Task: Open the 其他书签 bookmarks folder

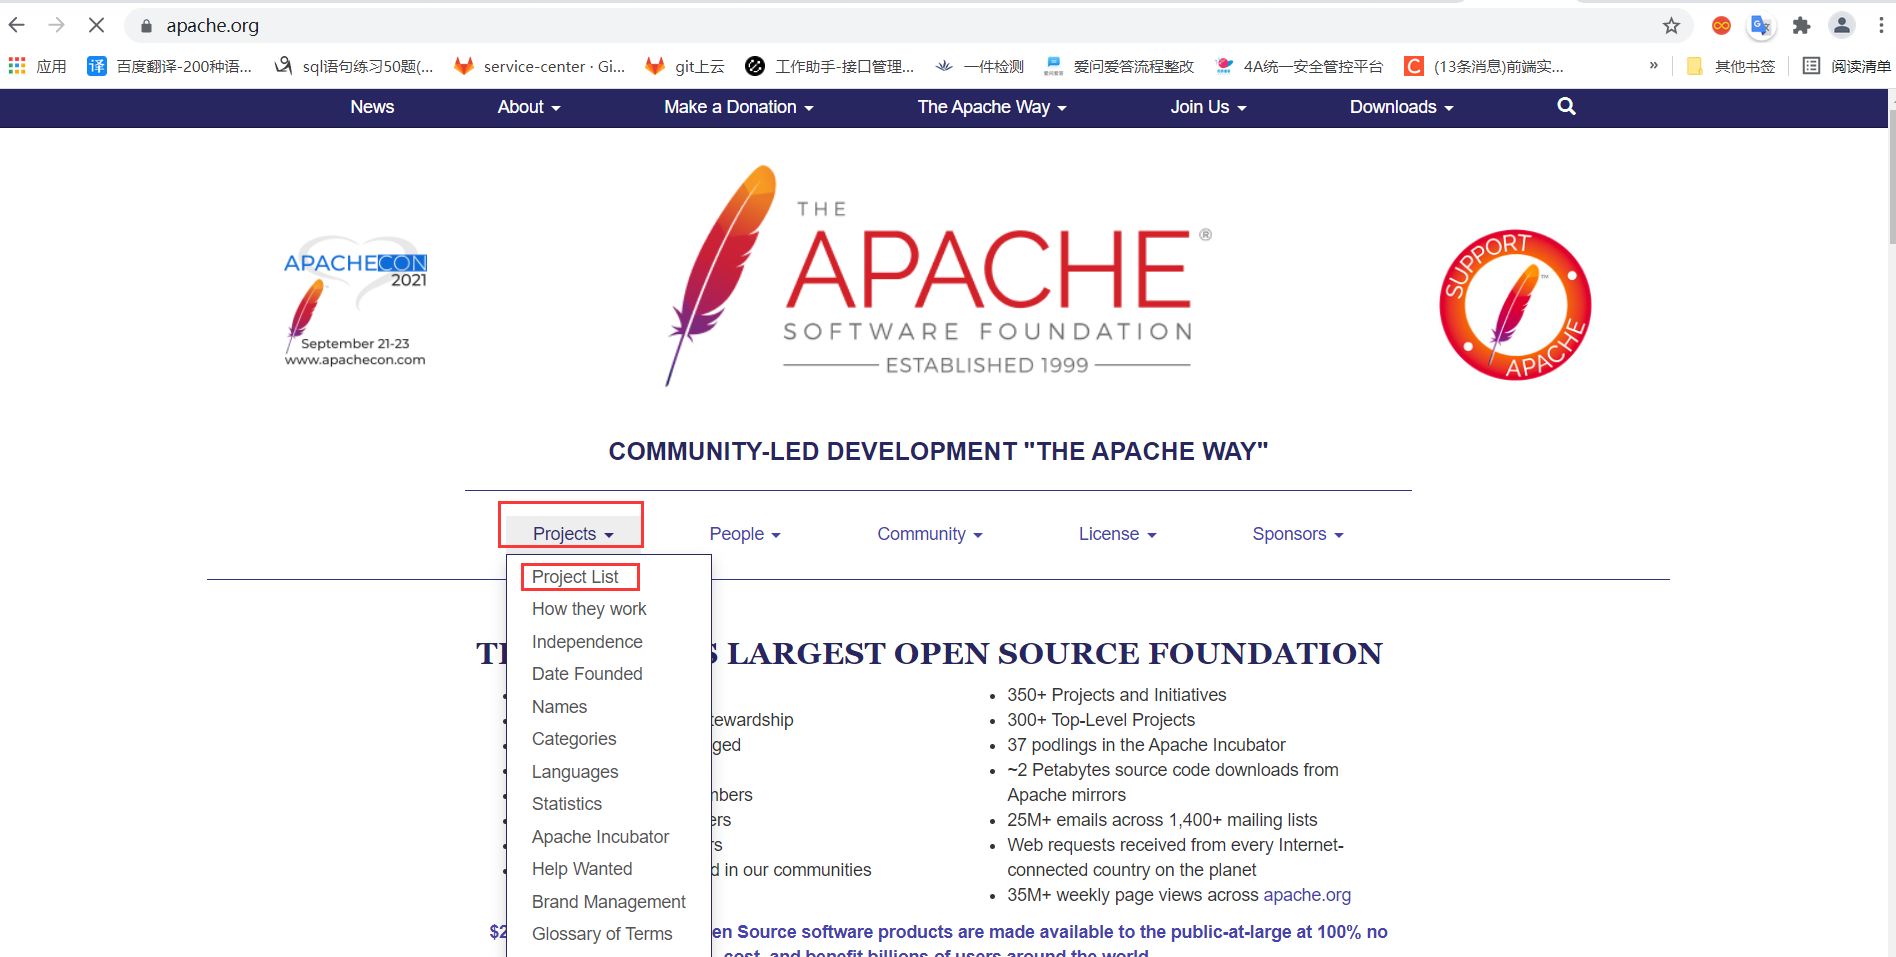Action: (1732, 66)
